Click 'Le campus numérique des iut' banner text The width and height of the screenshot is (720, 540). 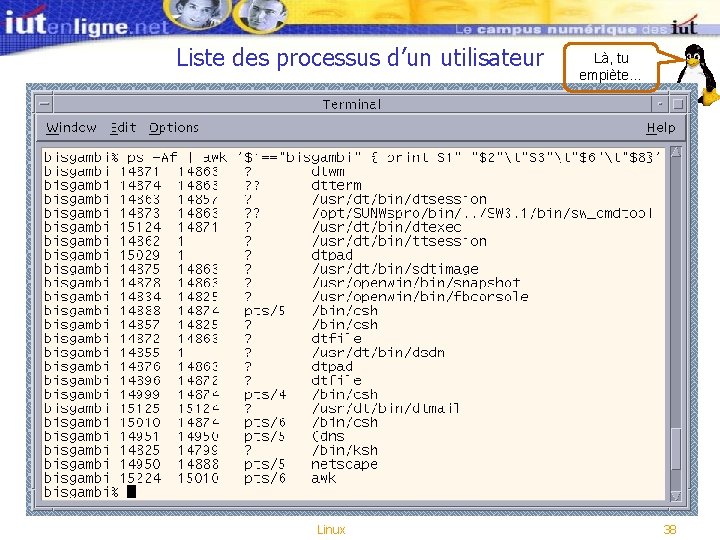click(575, 29)
